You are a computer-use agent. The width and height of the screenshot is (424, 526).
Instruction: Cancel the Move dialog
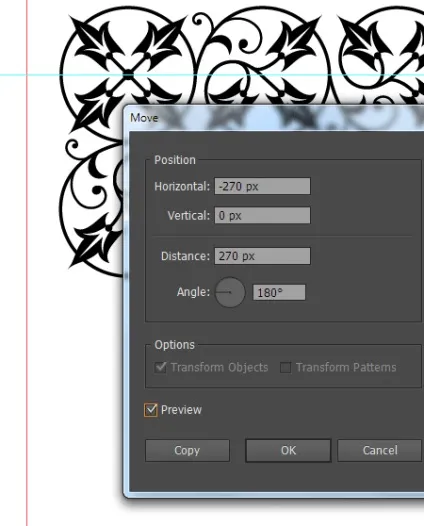click(379, 450)
